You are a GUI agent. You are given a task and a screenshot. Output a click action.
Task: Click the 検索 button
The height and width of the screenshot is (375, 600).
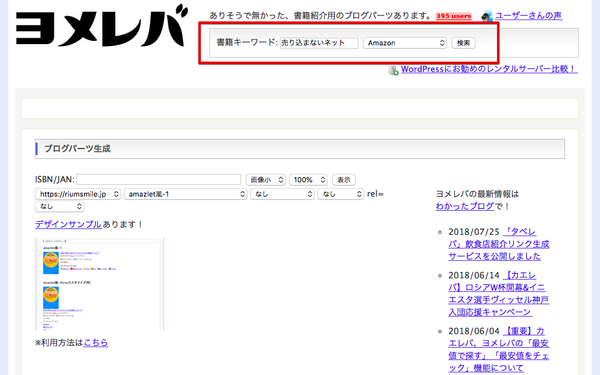coord(463,43)
